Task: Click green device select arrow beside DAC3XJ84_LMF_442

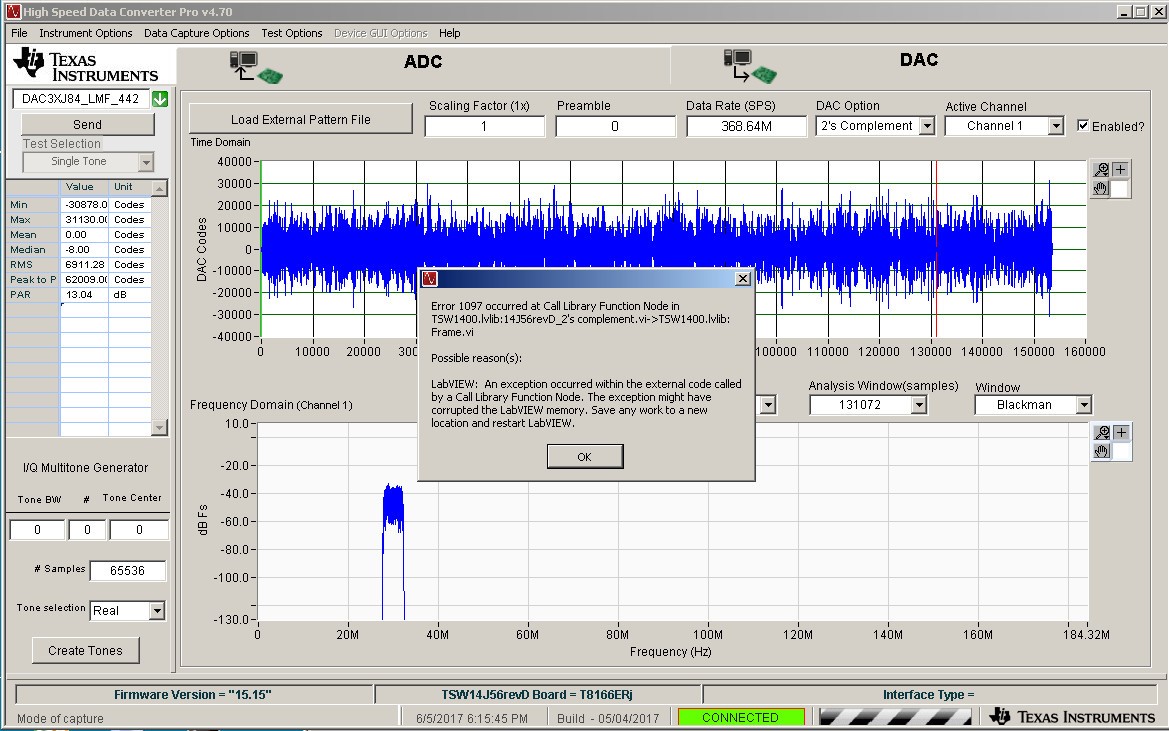Action: click(160, 99)
